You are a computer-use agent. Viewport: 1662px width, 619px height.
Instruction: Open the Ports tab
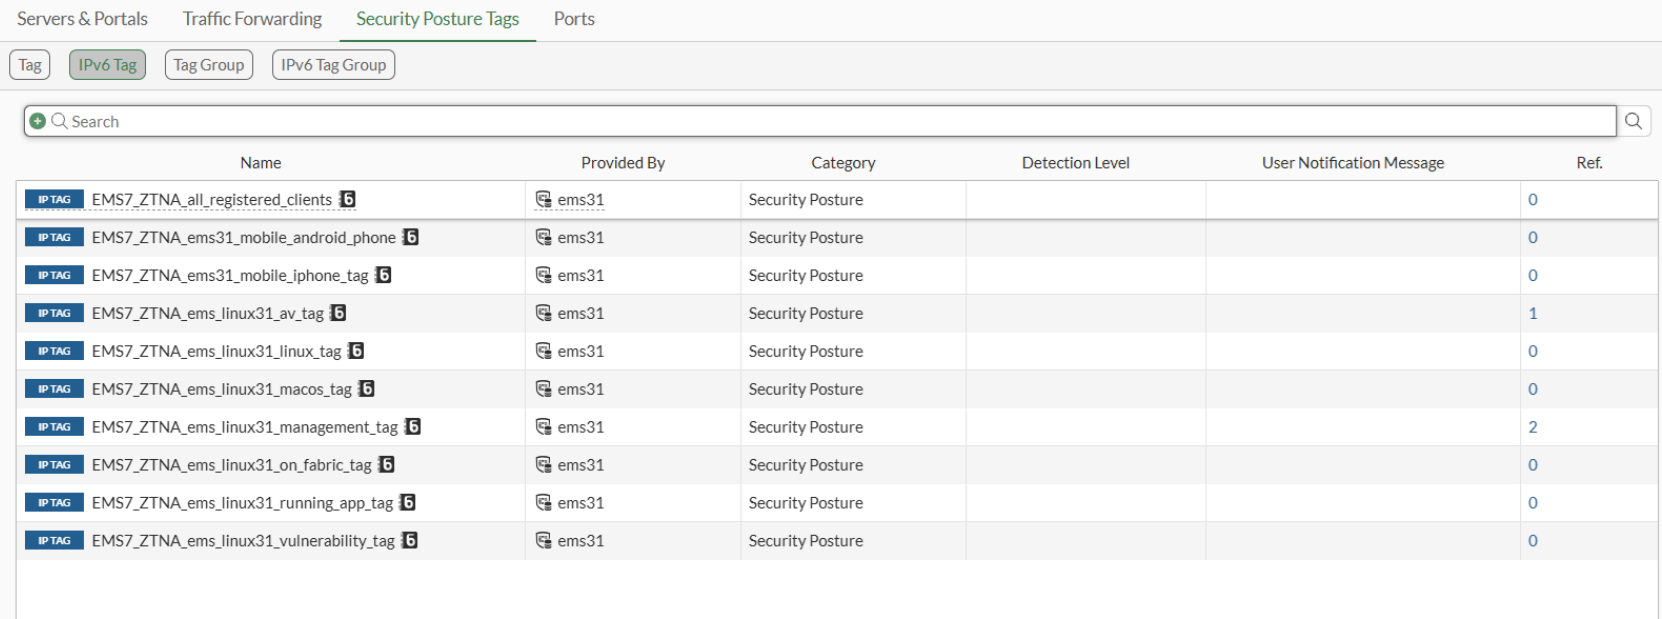coord(574,19)
